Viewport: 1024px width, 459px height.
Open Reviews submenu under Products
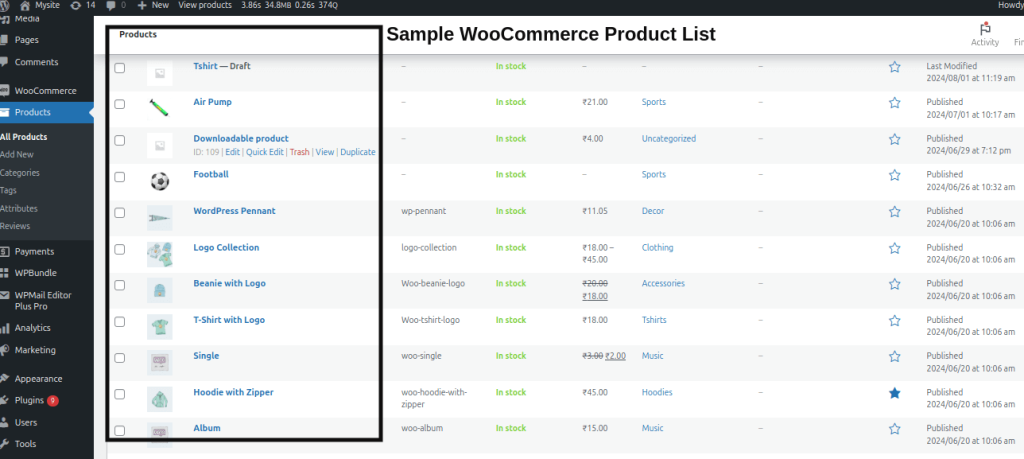coord(15,226)
